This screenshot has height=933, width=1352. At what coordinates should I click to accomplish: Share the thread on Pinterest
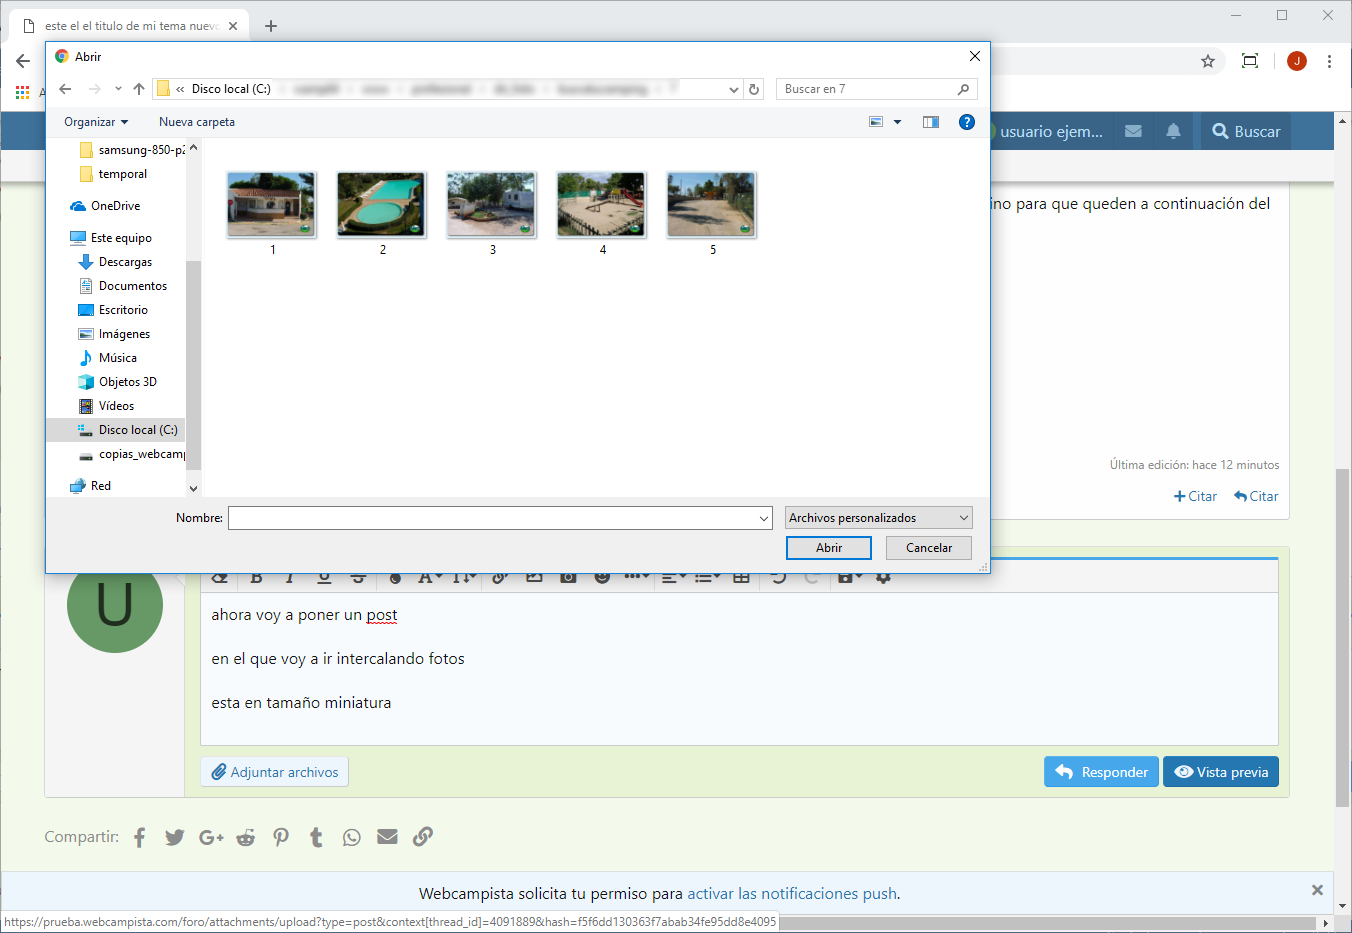(281, 837)
